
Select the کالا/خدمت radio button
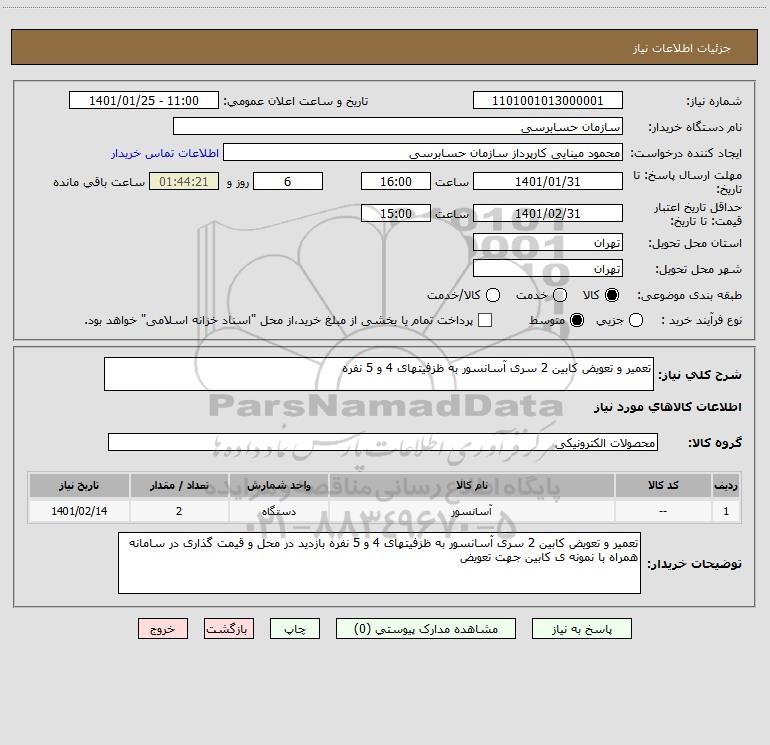(493, 295)
